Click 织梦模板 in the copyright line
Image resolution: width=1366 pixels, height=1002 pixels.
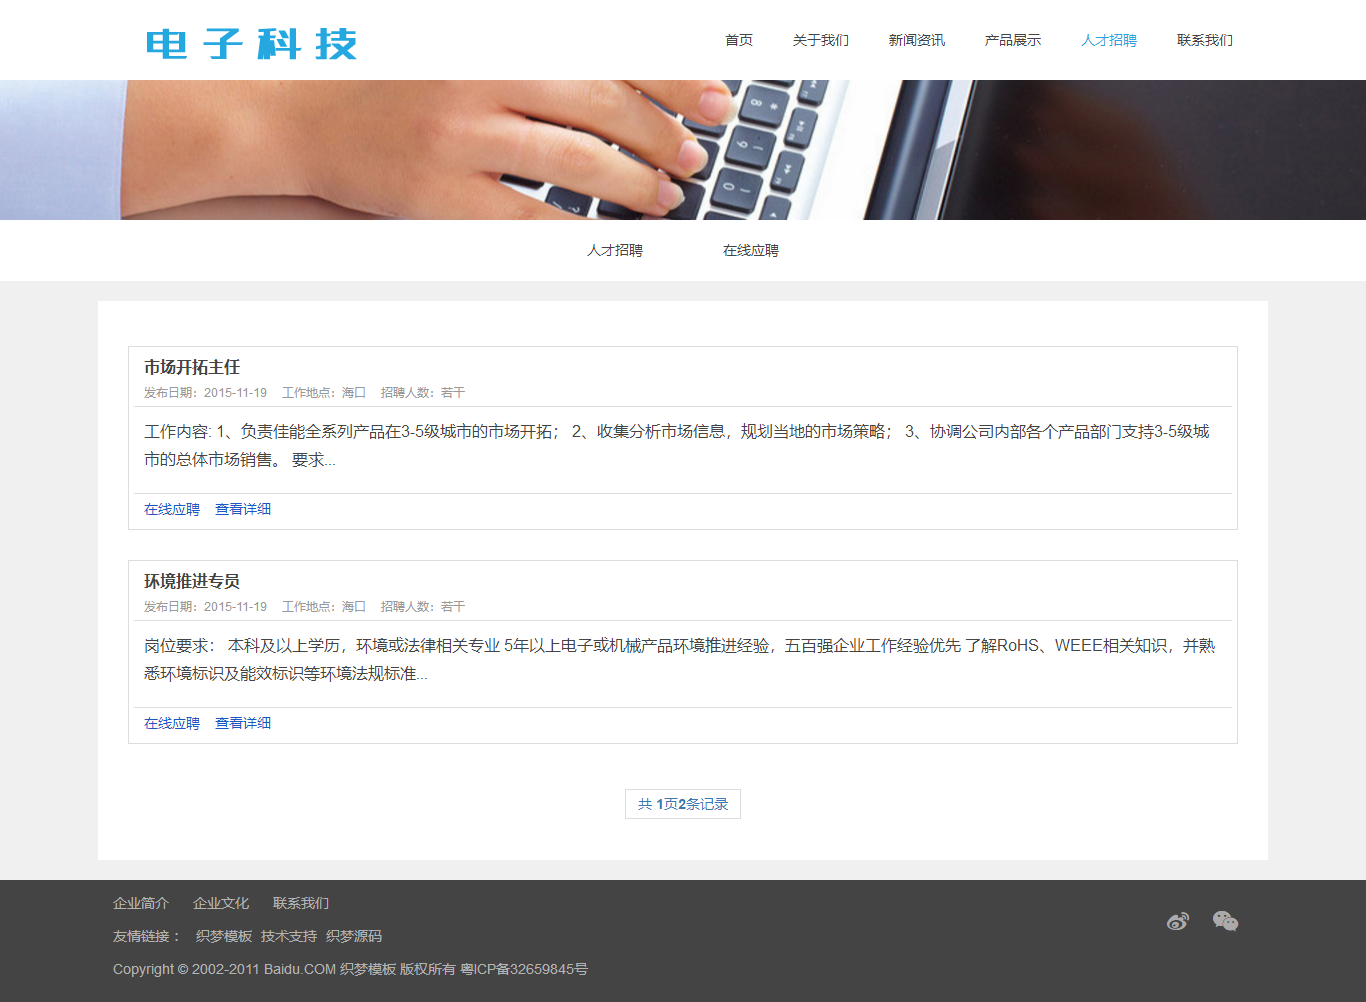pyautogui.click(x=368, y=969)
